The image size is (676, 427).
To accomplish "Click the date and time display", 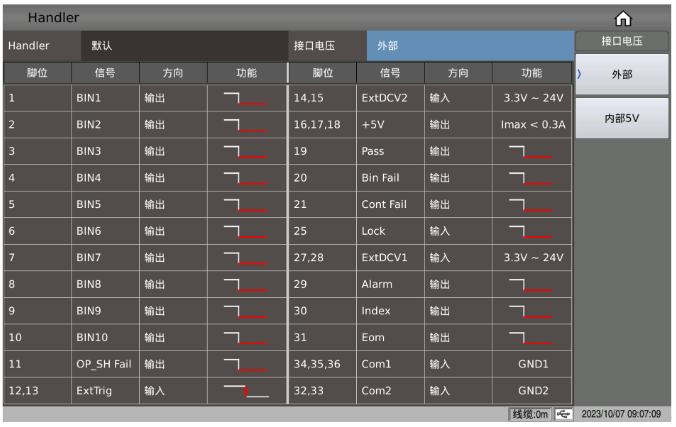I will click(621, 414).
